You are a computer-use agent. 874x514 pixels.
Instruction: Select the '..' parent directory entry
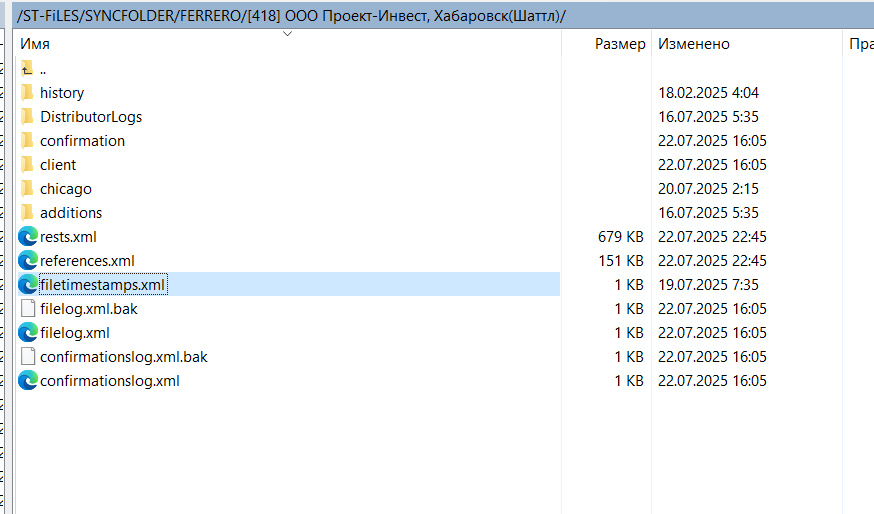pos(43,70)
